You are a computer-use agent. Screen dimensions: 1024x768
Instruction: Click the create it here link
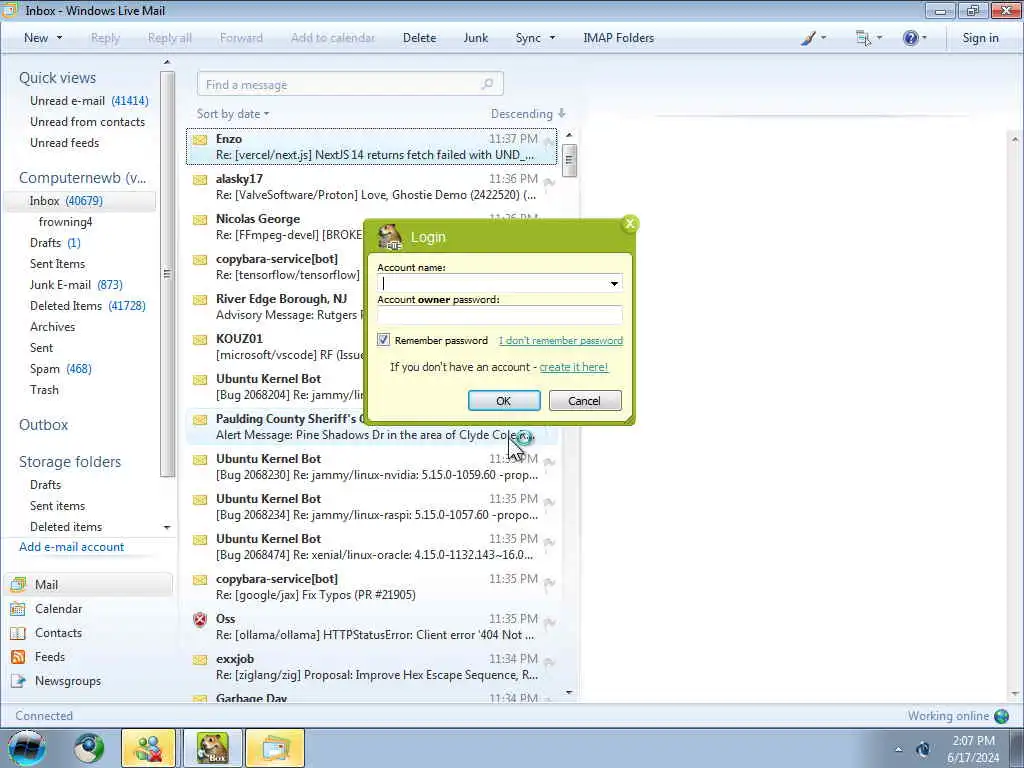pos(573,367)
